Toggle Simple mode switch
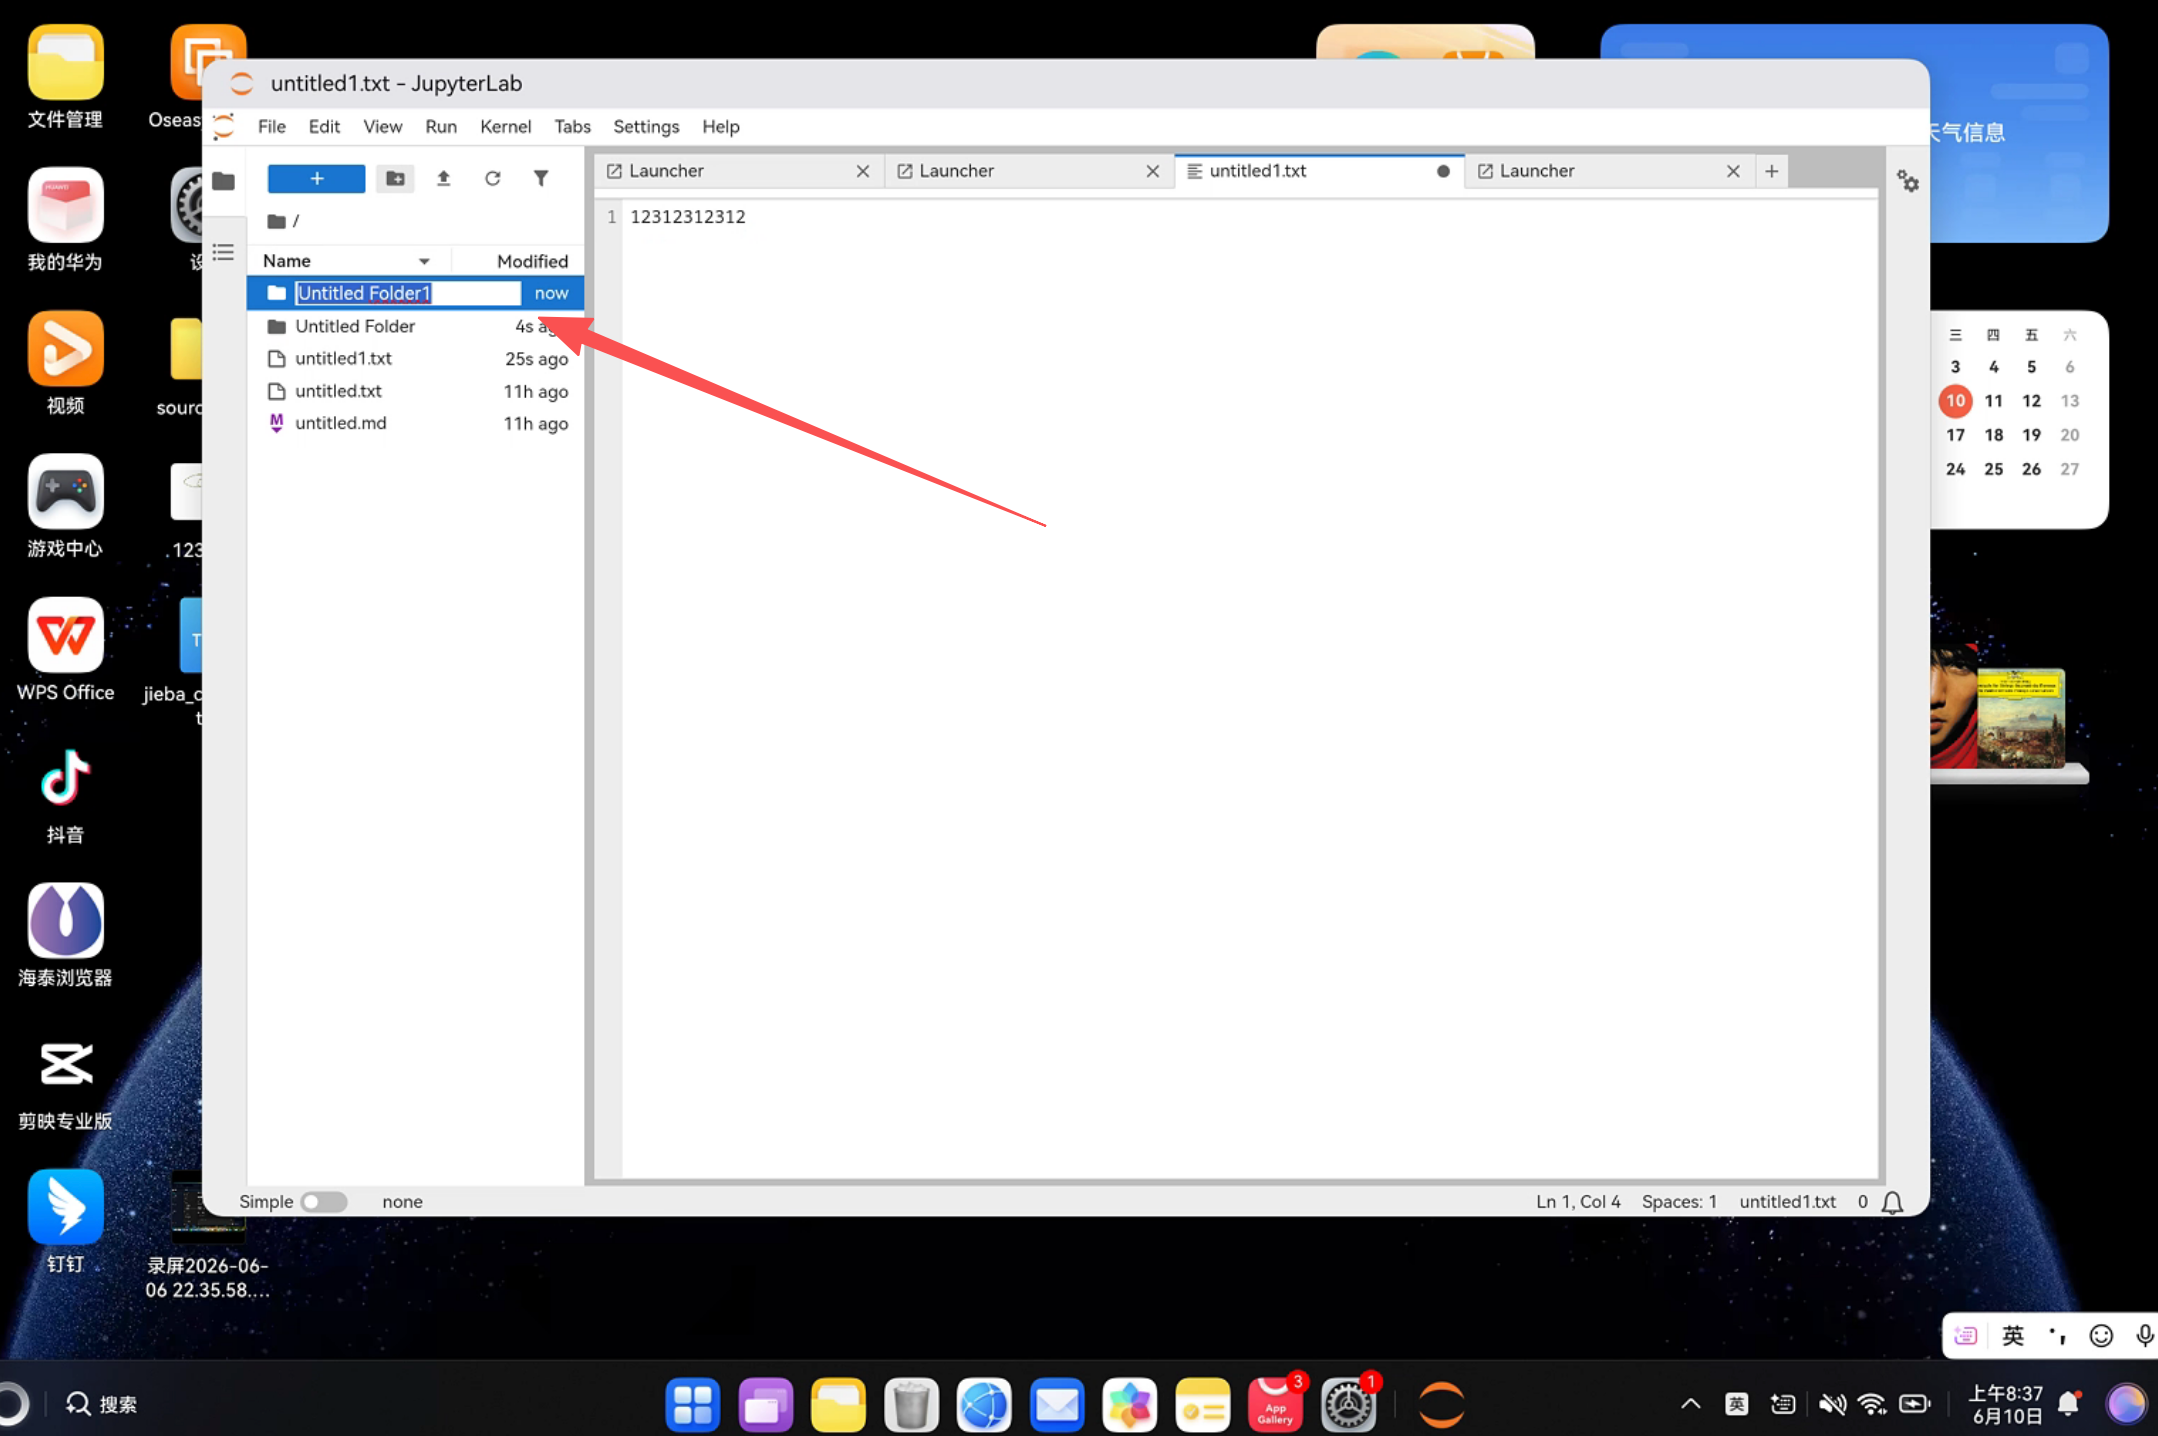Viewport: 2158px width, 1436px height. pos(323,1202)
